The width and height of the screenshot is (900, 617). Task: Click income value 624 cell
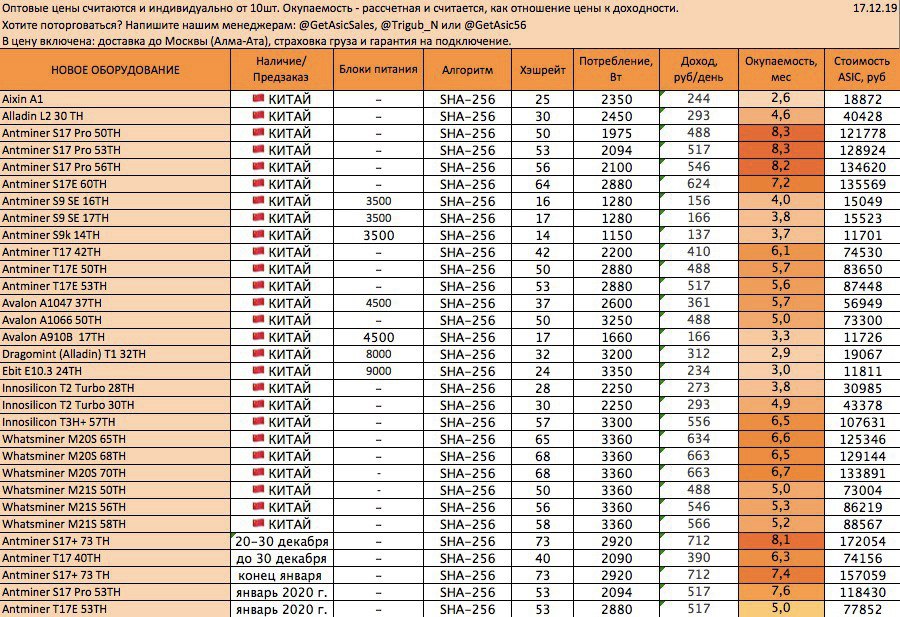click(x=699, y=184)
